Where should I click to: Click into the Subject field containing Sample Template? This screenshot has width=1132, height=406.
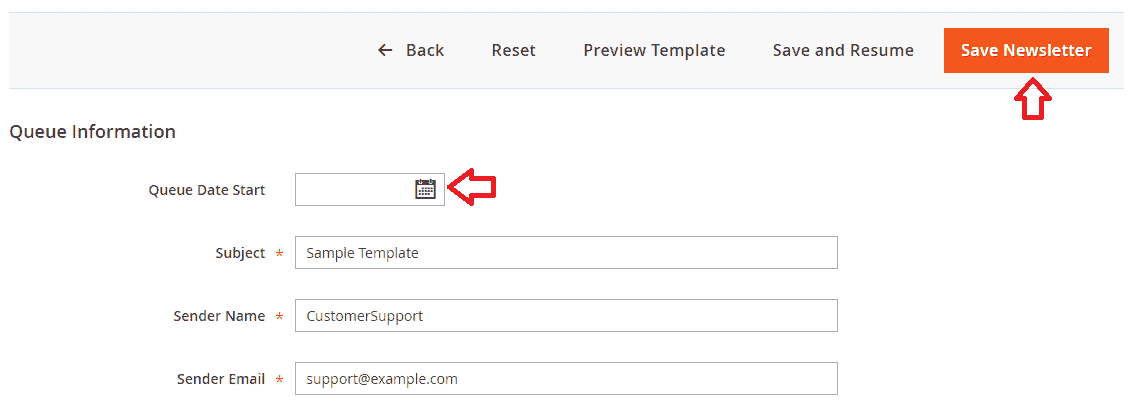coord(566,252)
